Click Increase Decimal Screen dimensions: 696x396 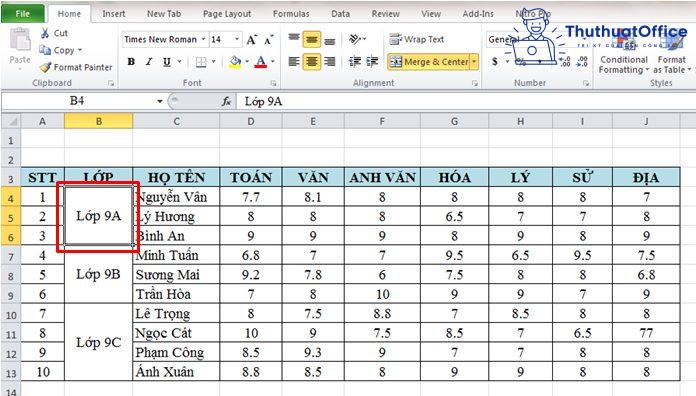pos(565,62)
